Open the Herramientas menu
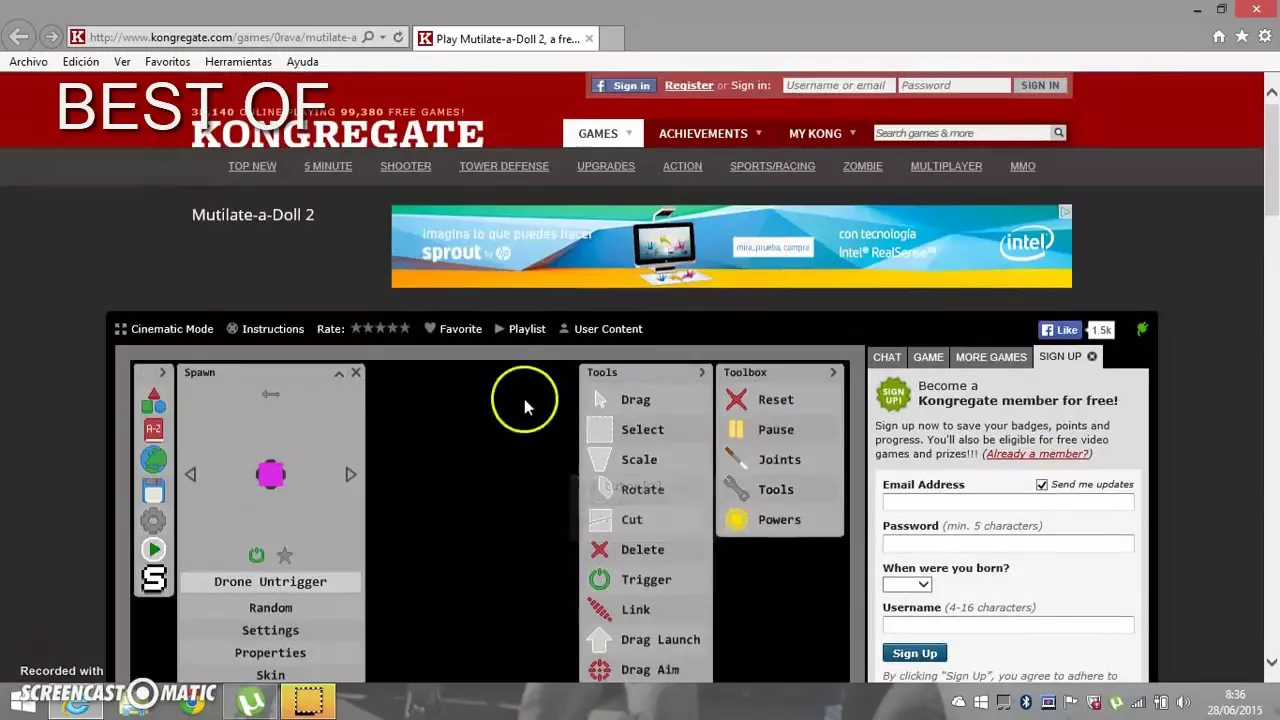 coord(238,62)
